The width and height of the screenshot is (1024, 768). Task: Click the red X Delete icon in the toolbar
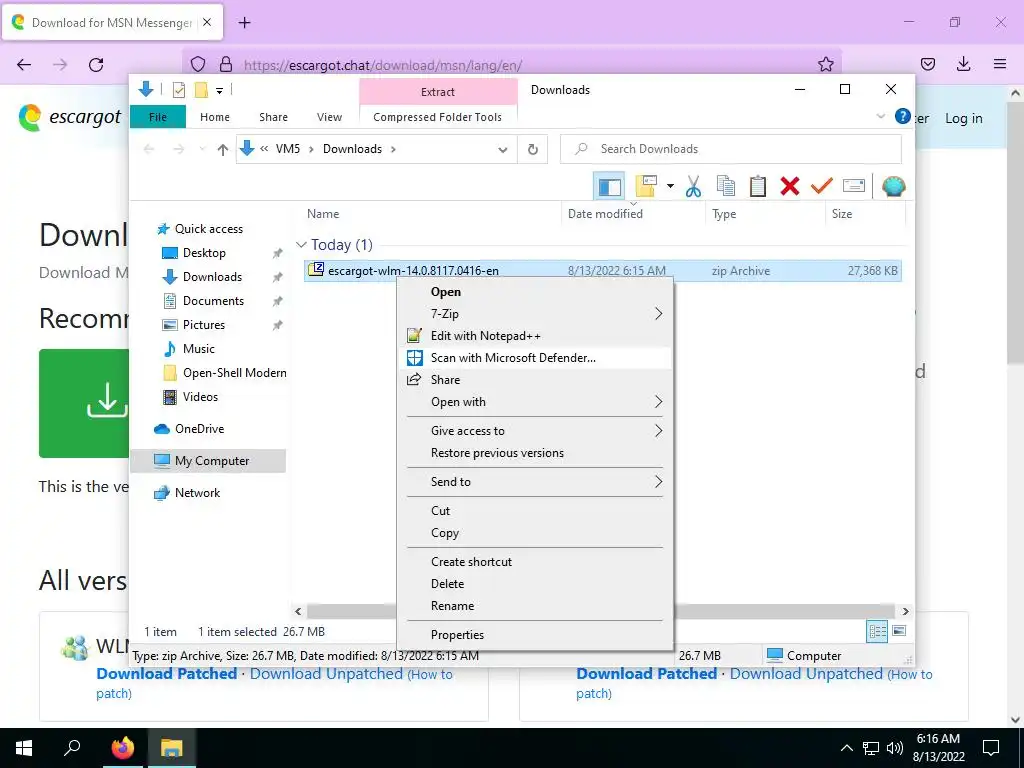click(x=790, y=187)
